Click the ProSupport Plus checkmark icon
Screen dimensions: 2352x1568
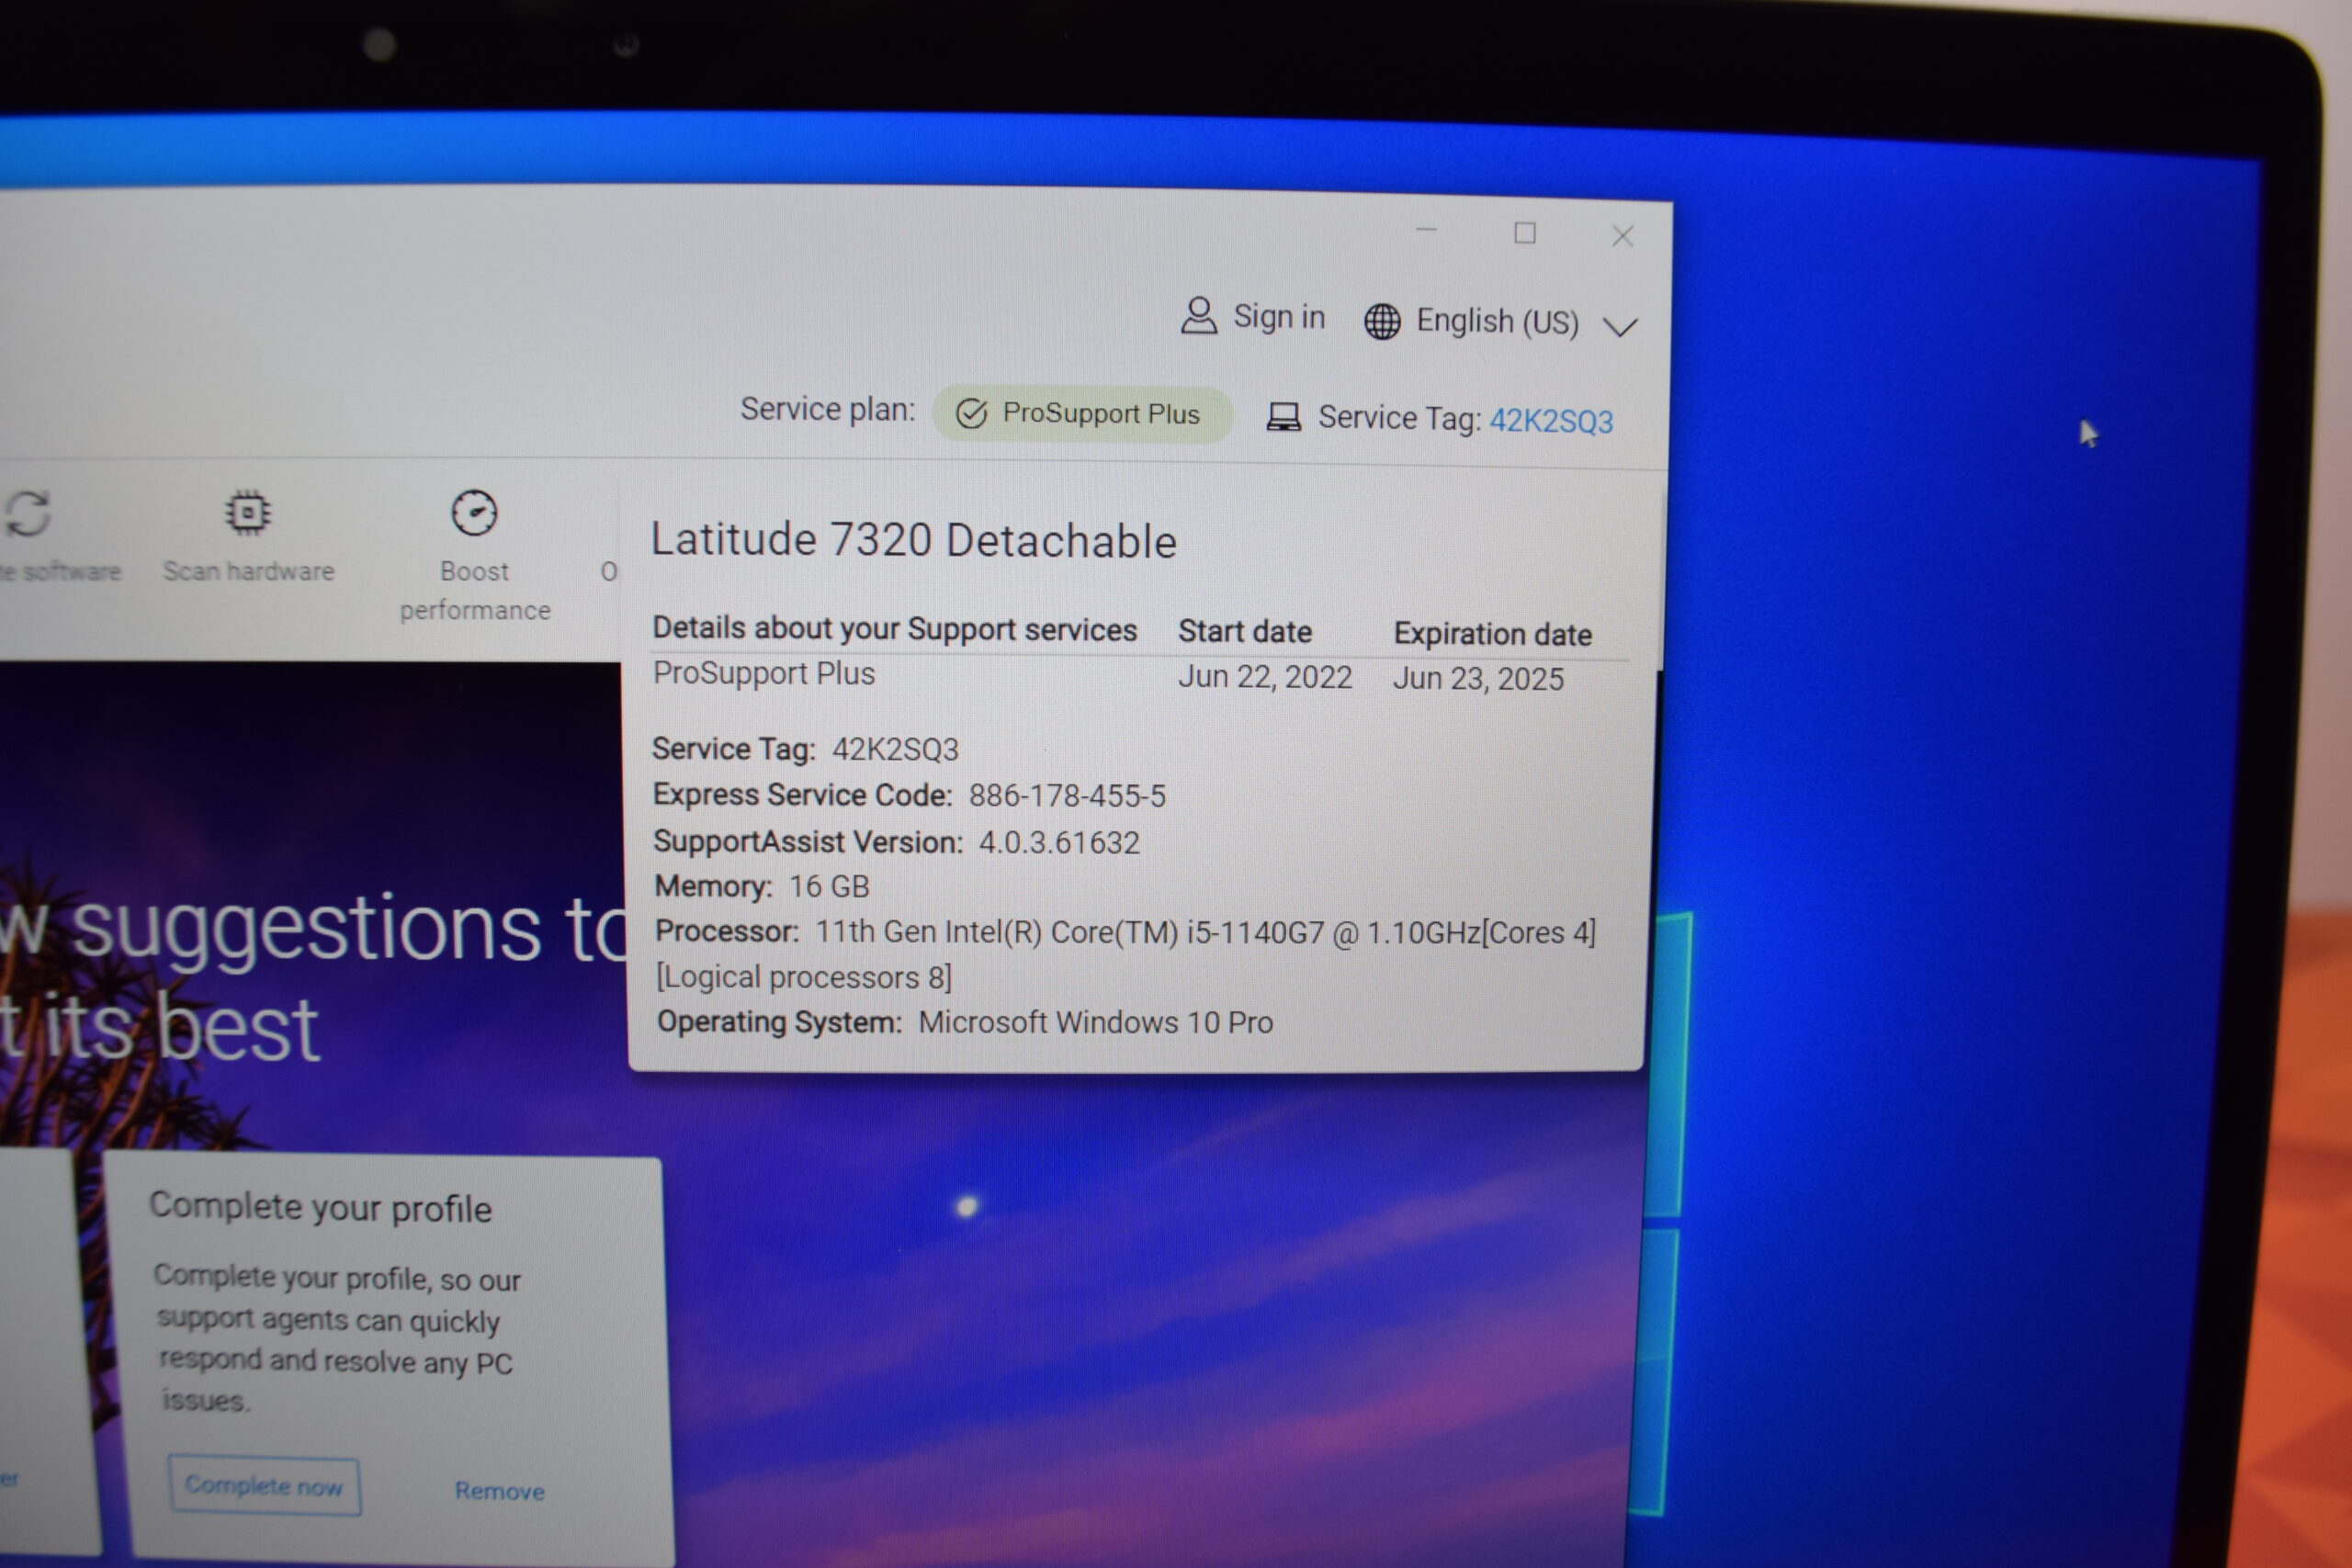[x=971, y=413]
